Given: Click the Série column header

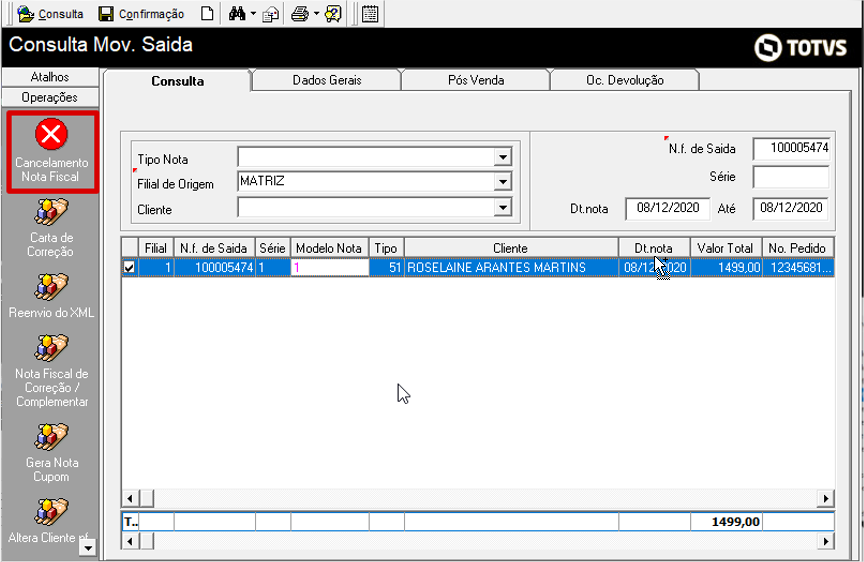Looking at the screenshot, I should pos(273,248).
